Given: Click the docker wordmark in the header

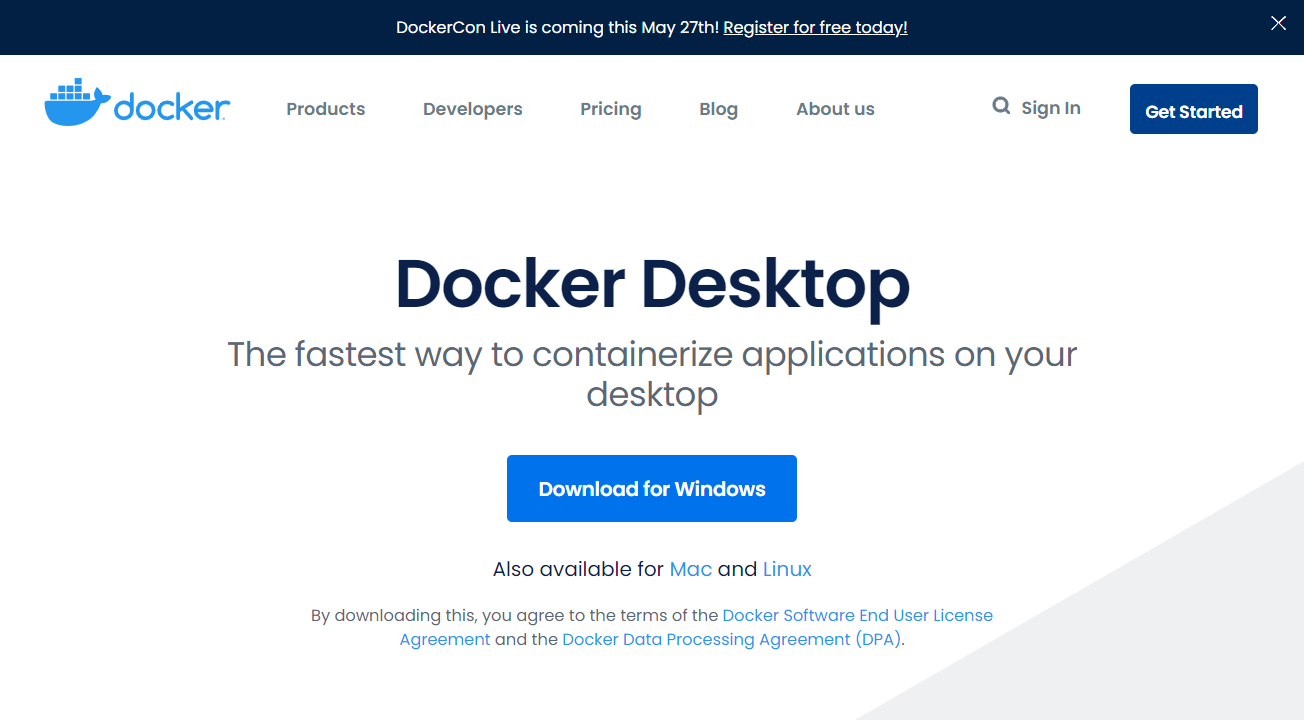Looking at the screenshot, I should 171,102.
